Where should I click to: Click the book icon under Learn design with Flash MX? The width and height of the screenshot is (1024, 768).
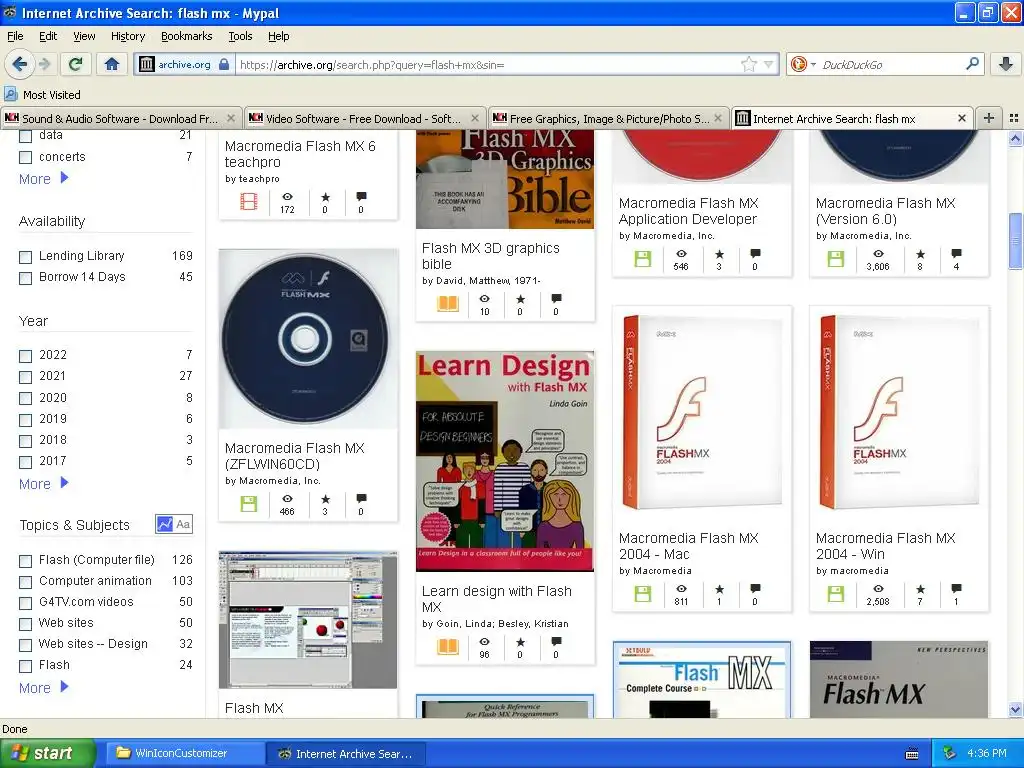coord(447,647)
